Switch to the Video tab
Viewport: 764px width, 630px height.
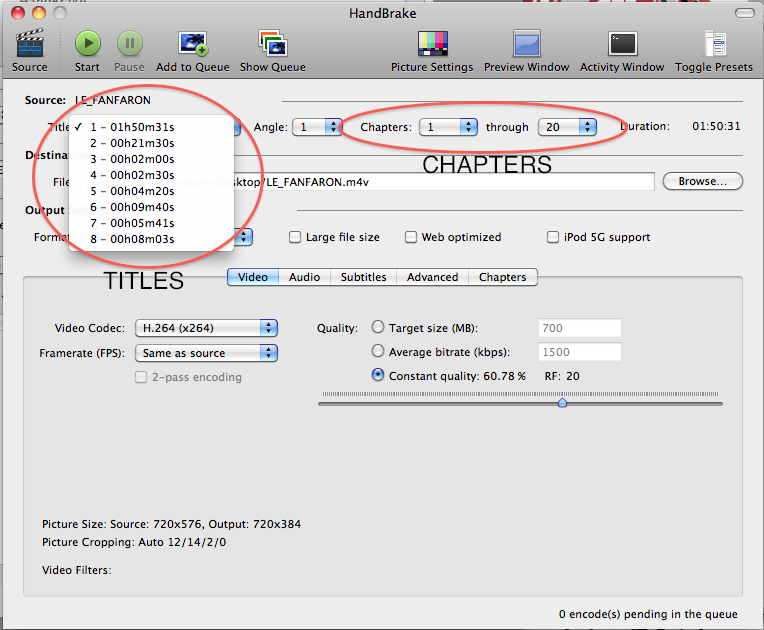(253, 277)
